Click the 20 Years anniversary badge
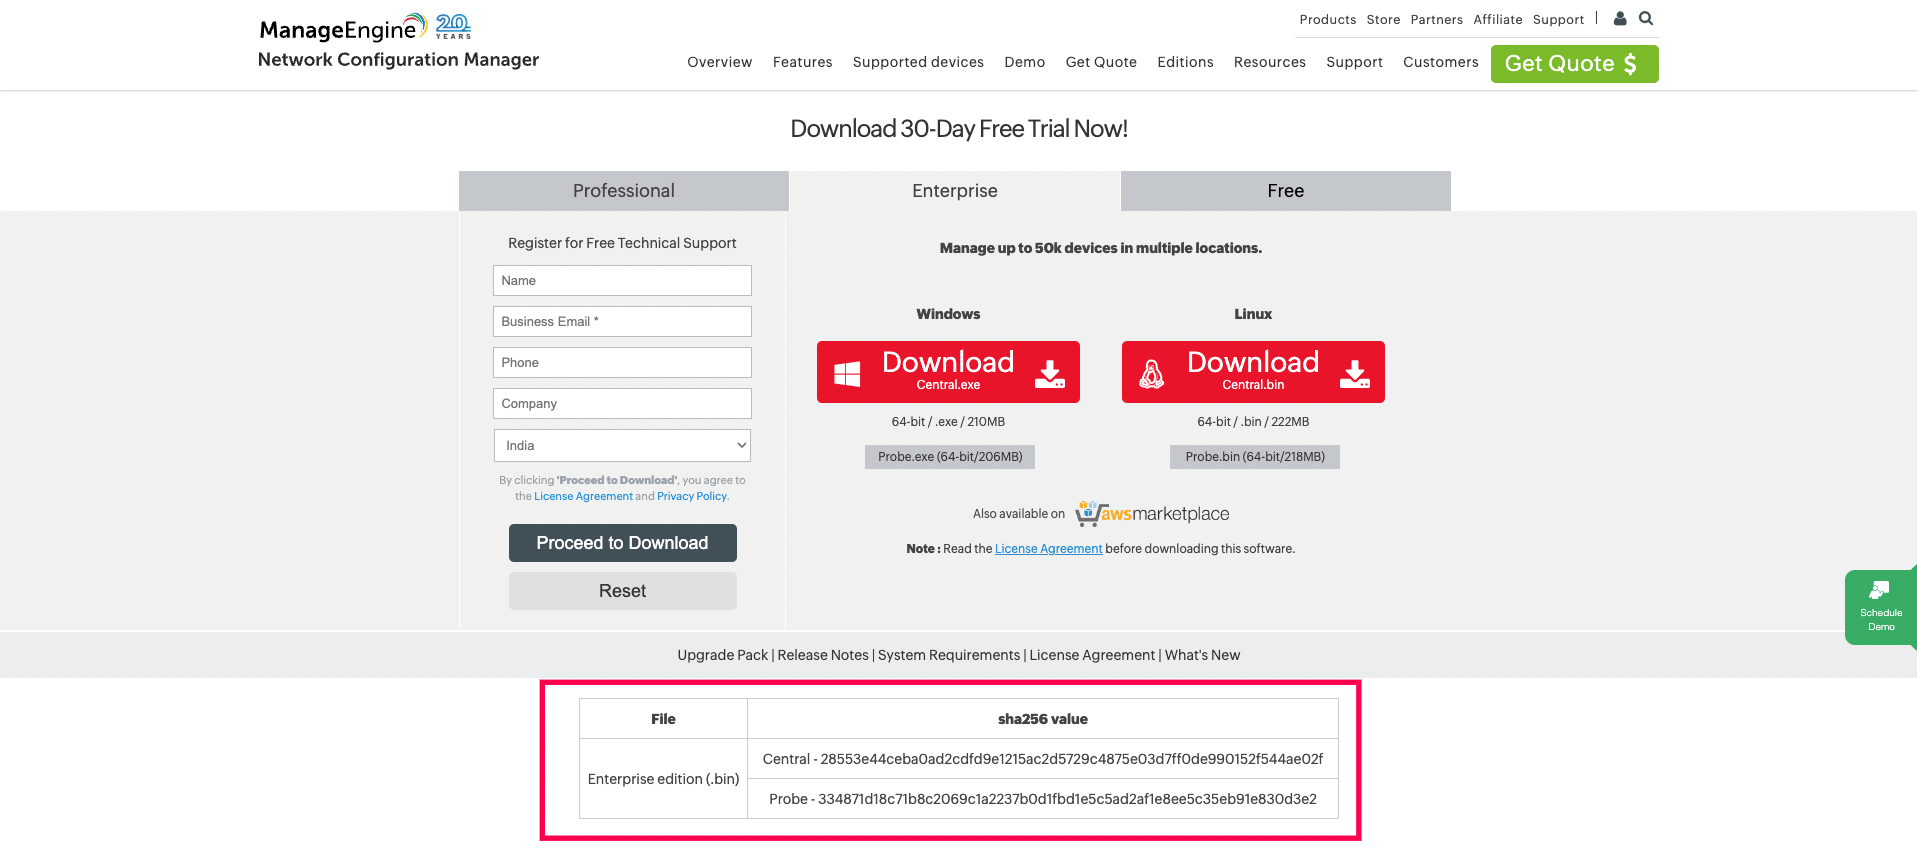This screenshot has width=1917, height=854. pos(453,27)
